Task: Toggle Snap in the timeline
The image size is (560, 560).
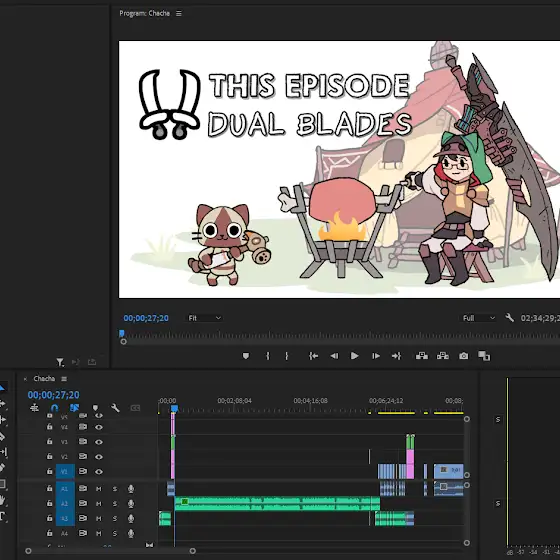Action: [54, 408]
